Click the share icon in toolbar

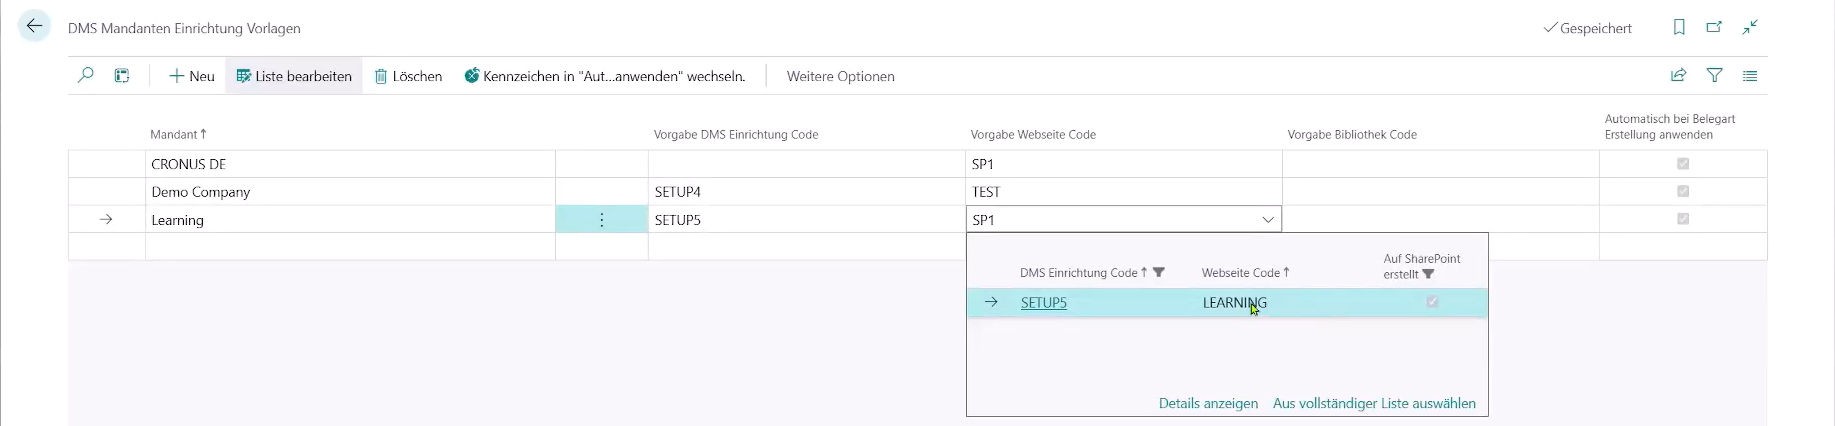[1678, 76]
